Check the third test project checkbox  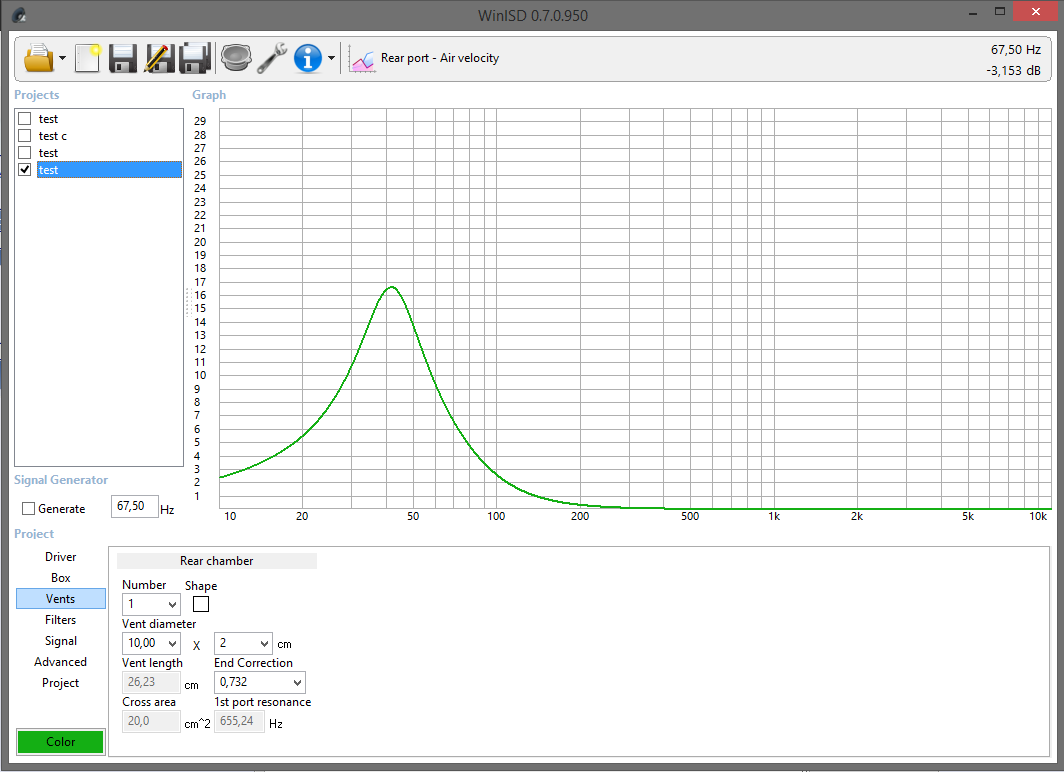click(x=25, y=153)
